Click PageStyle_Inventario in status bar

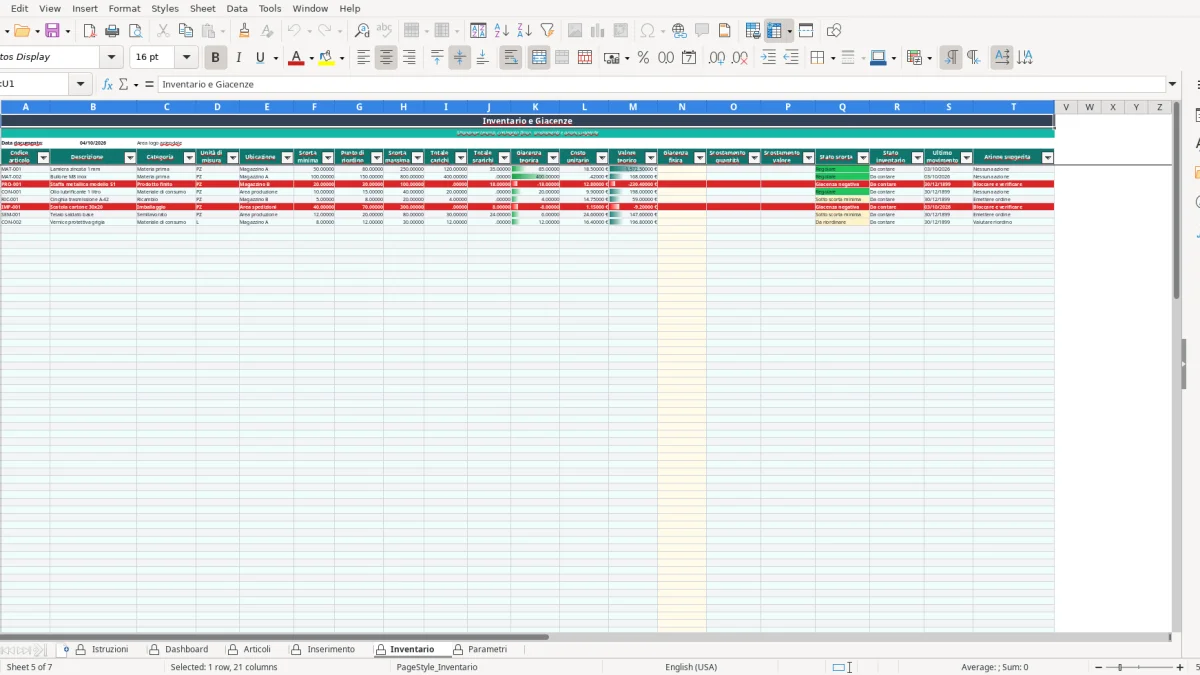pos(437,667)
